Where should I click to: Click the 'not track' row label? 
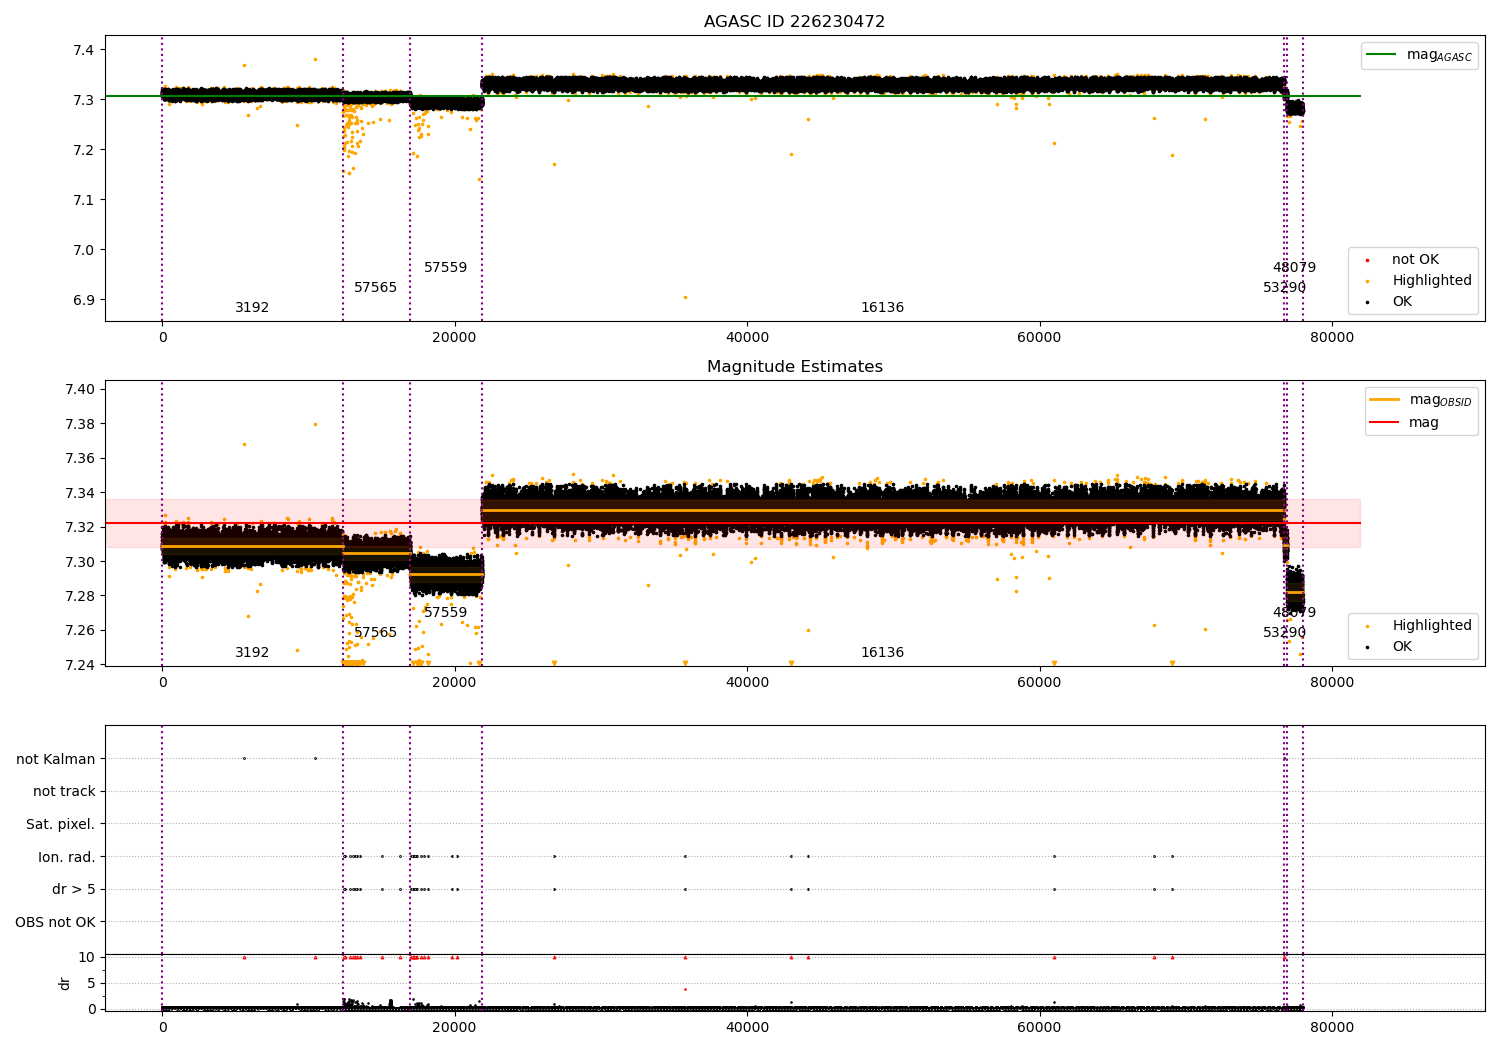64,791
